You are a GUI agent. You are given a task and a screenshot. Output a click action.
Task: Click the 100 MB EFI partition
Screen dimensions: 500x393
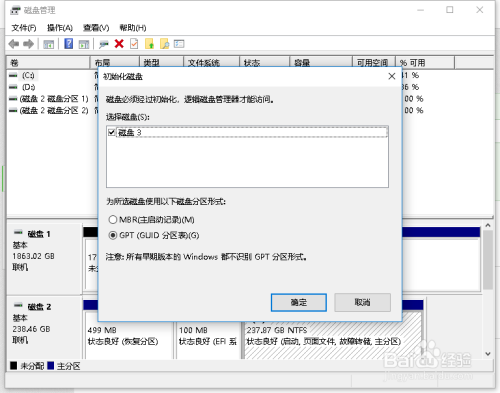(x=208, y=336)
